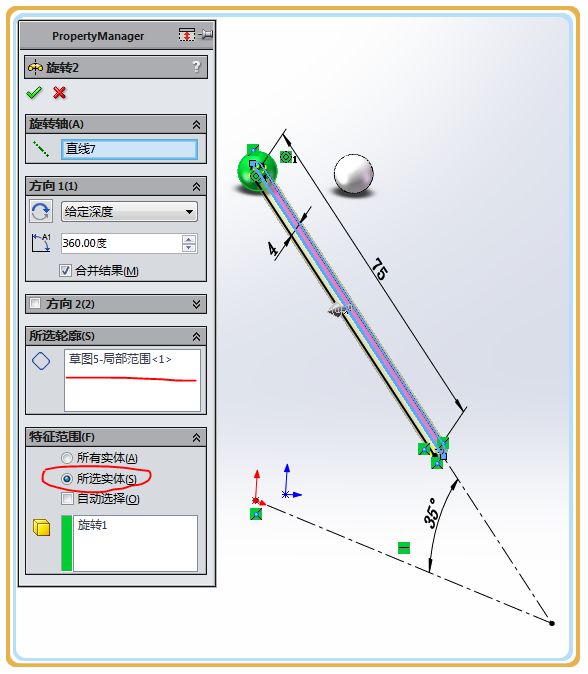Click the reverse direction rotation icon
This screenshot has width=588, height=674.
(41, 211)
